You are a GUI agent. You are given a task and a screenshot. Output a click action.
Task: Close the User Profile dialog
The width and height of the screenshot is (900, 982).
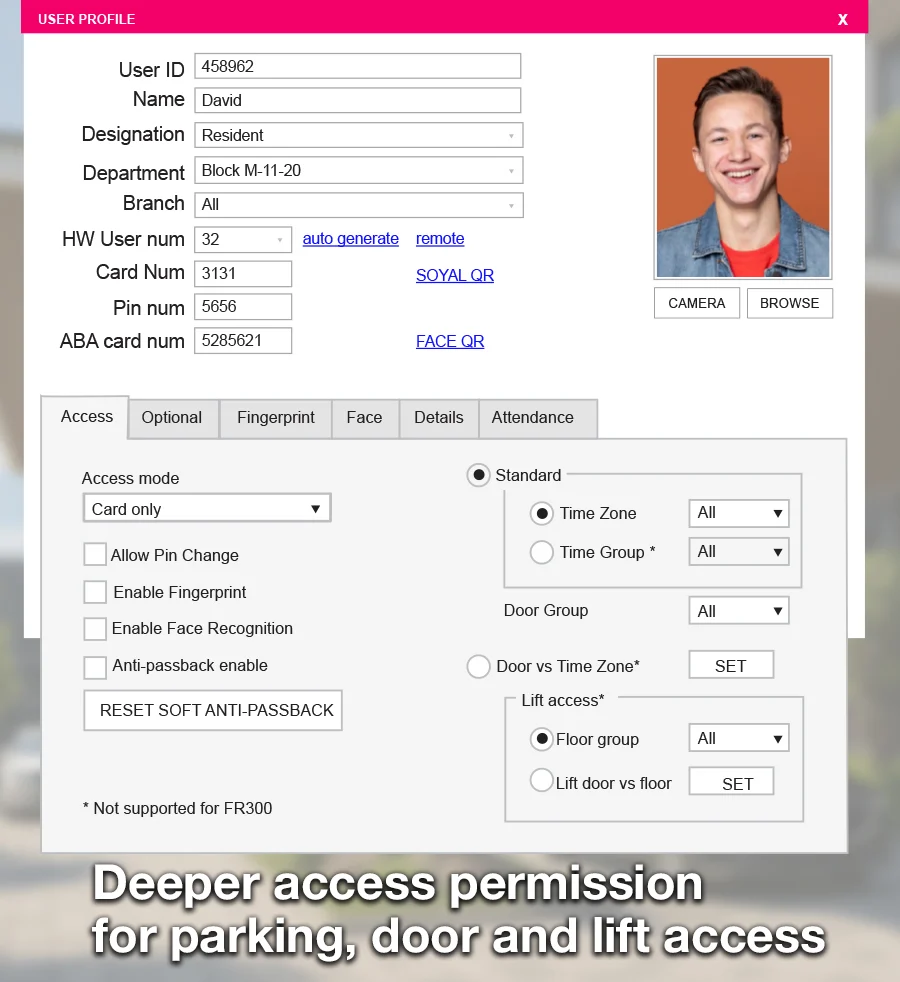click(x=842, y=19)
